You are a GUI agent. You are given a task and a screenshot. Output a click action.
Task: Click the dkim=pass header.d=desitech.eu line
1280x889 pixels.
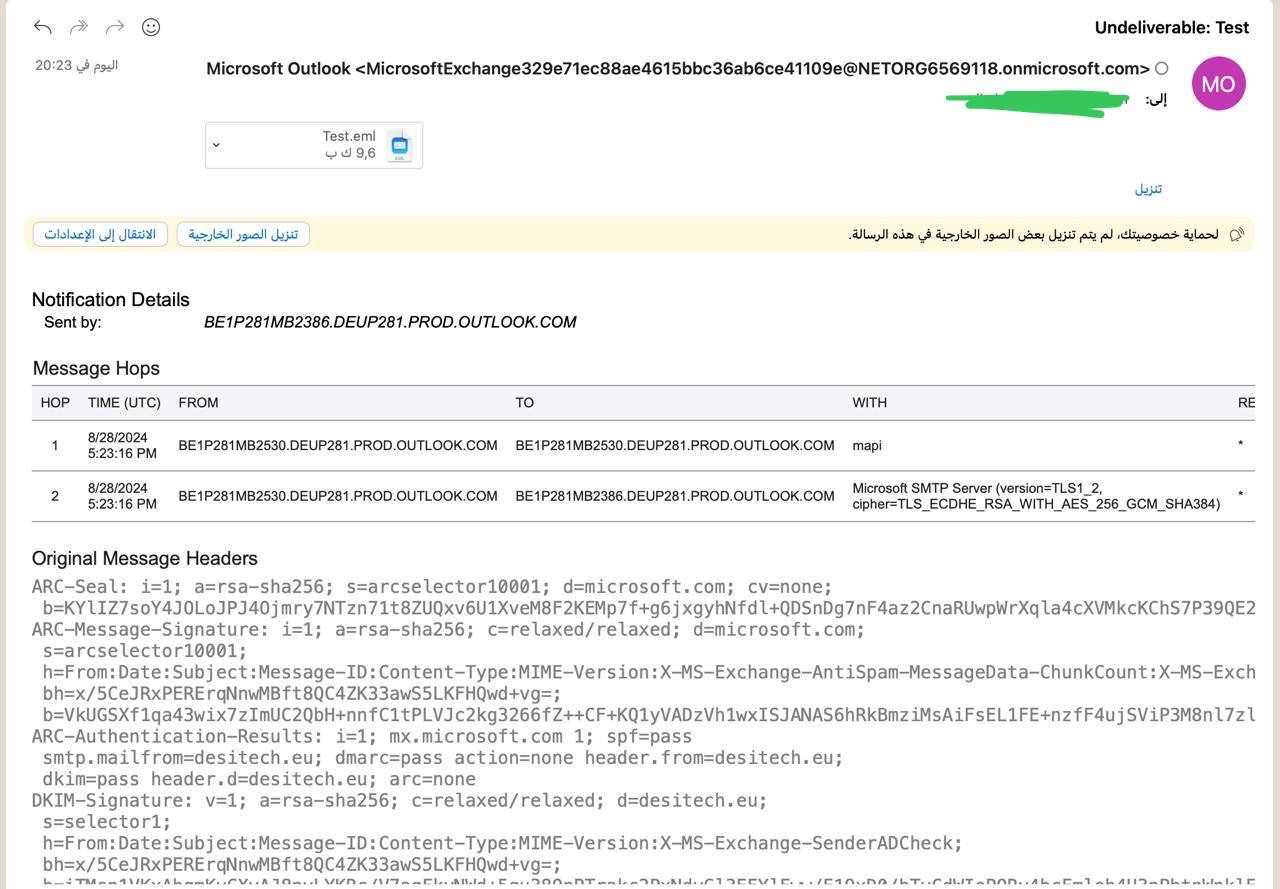[x=259, y=779]
